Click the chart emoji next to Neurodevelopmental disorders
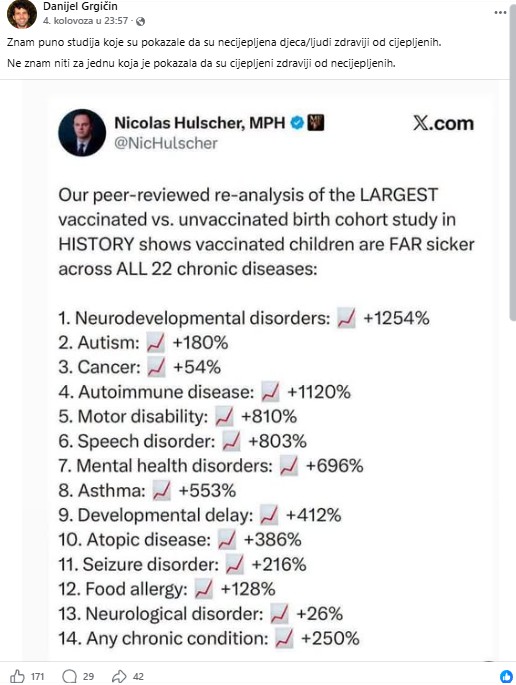The height and width of the screenshot is (685, 516). point(346,318)
